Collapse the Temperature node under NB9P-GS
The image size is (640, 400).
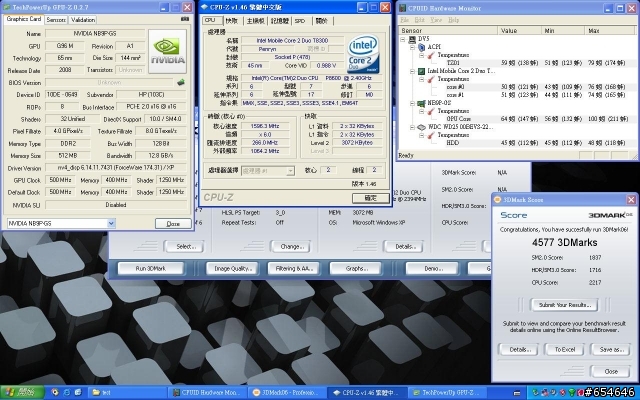(422, 111)
